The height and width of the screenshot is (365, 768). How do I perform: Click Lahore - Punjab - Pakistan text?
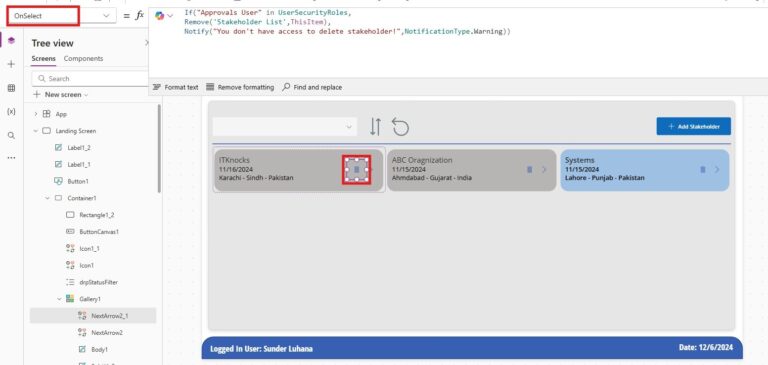point(605,178)
